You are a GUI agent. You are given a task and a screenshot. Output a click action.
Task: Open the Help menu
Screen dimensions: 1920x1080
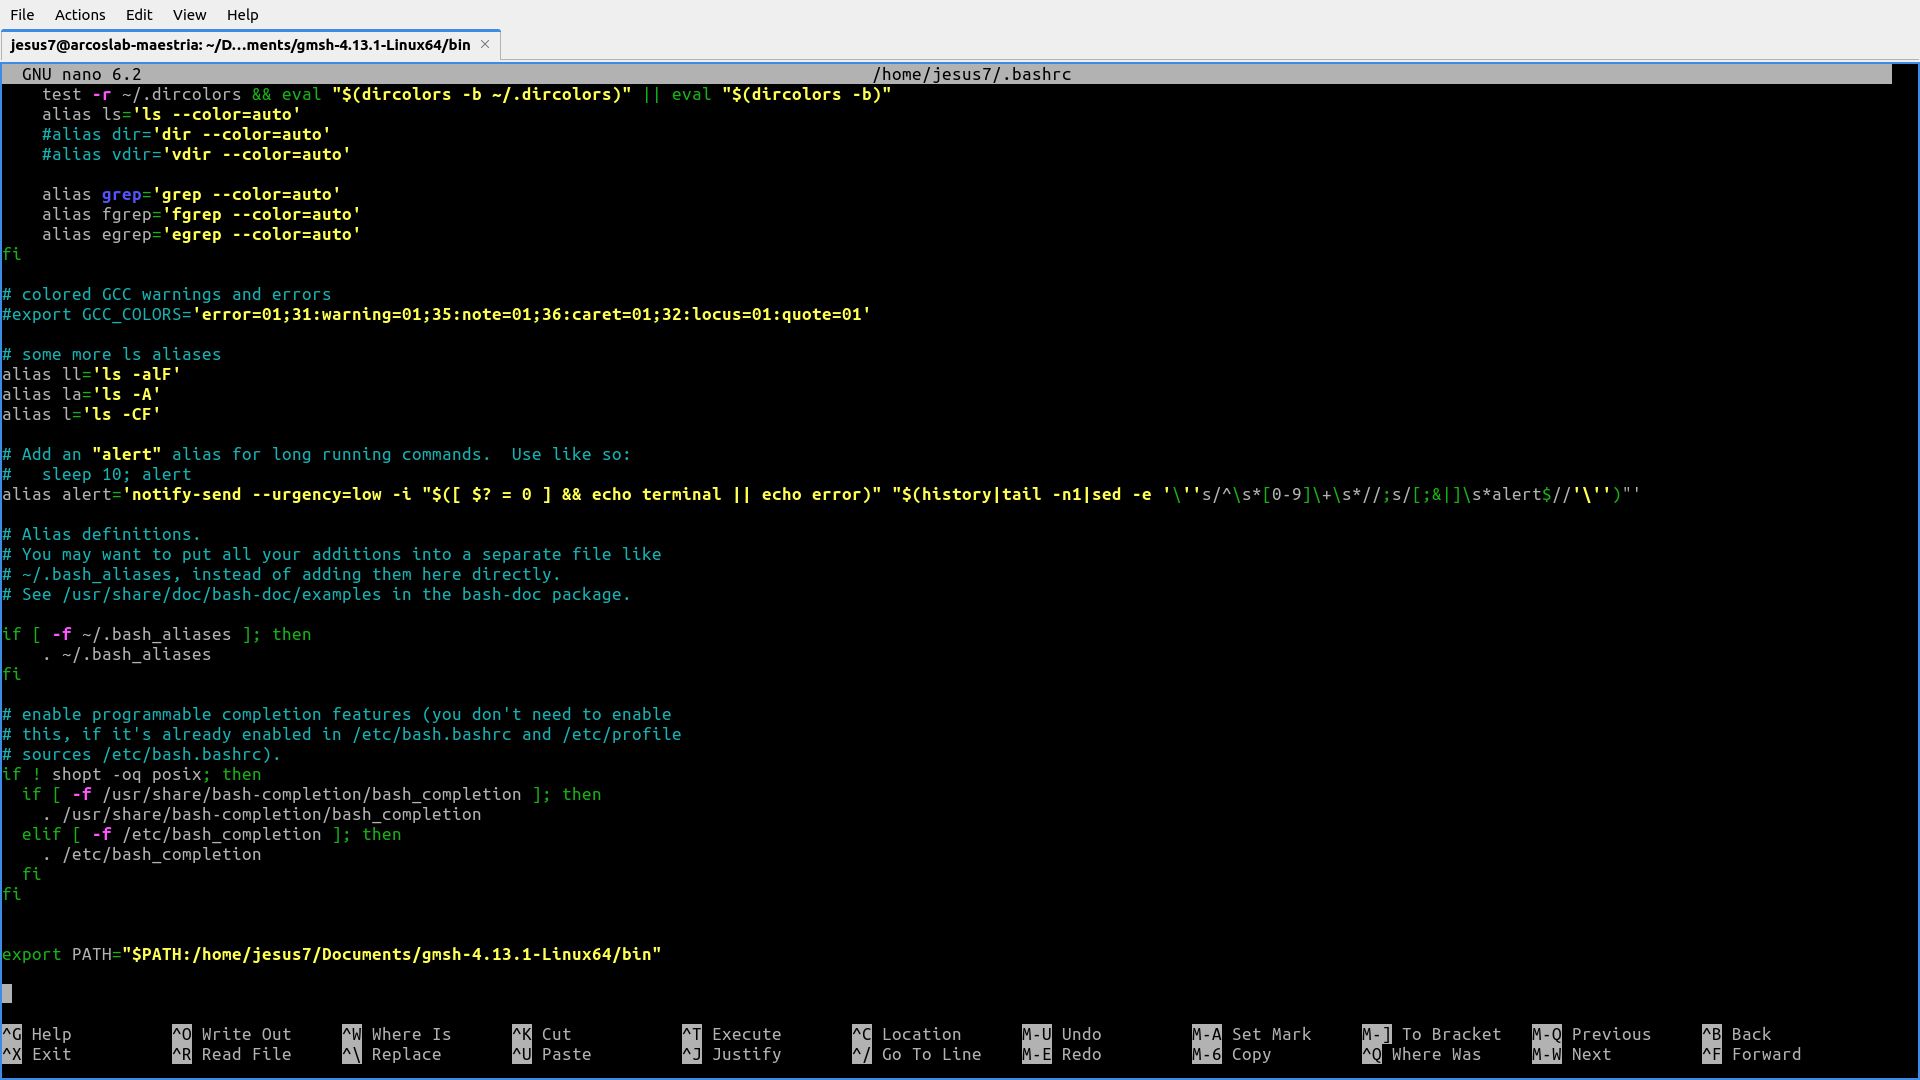tap(242, 15)
